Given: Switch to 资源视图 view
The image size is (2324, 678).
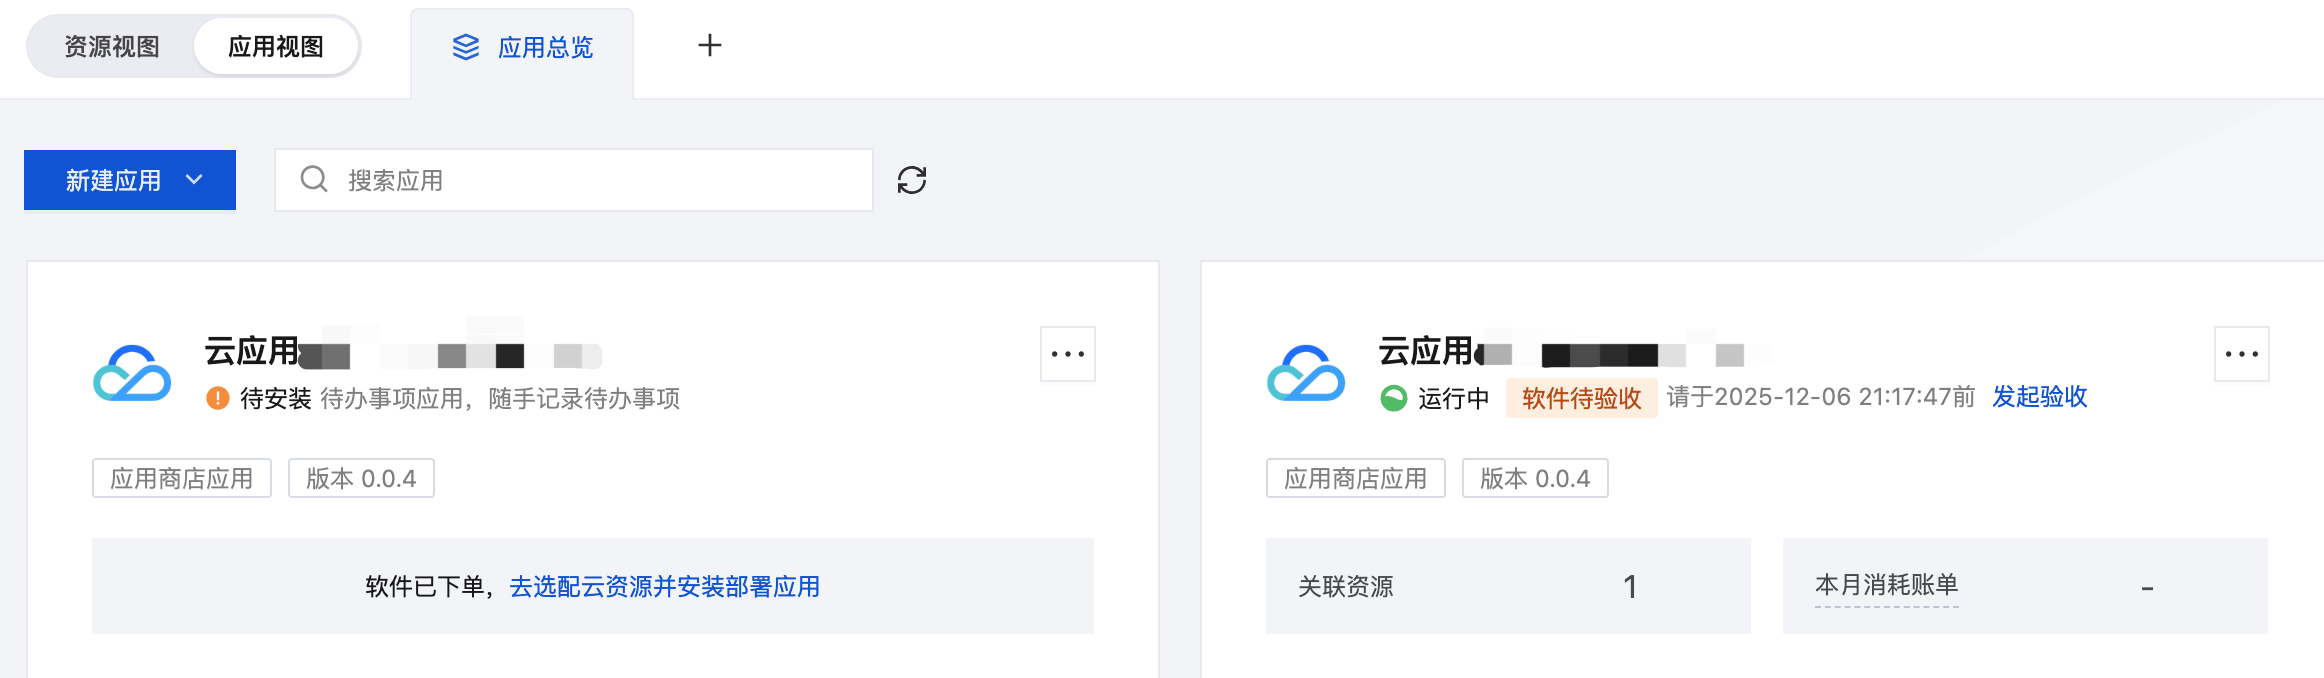Looking at the screenshot, I should (x=112, y=47).
